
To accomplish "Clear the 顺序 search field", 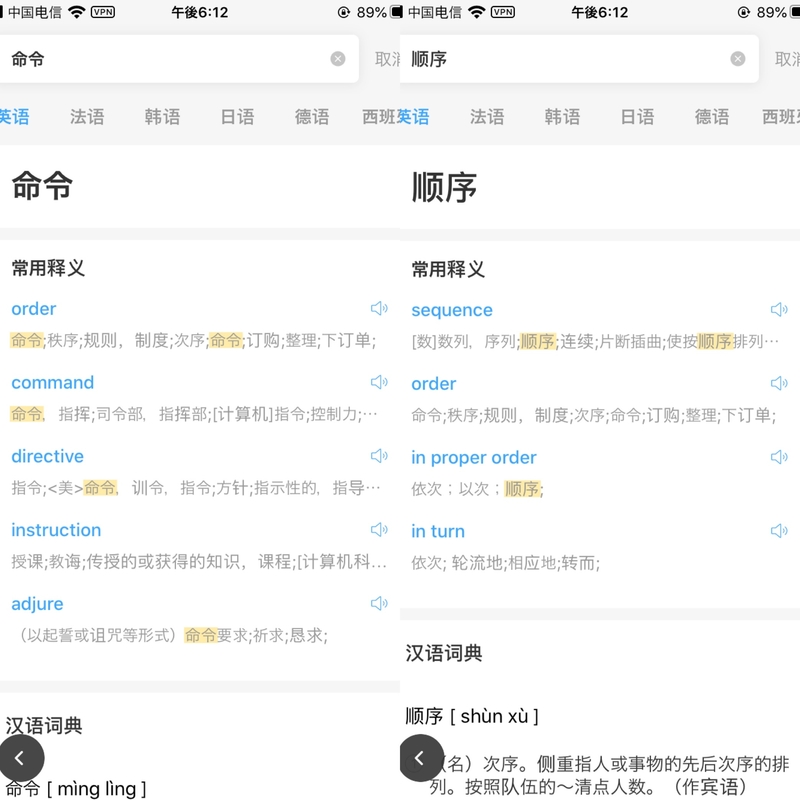I will 738,59.
